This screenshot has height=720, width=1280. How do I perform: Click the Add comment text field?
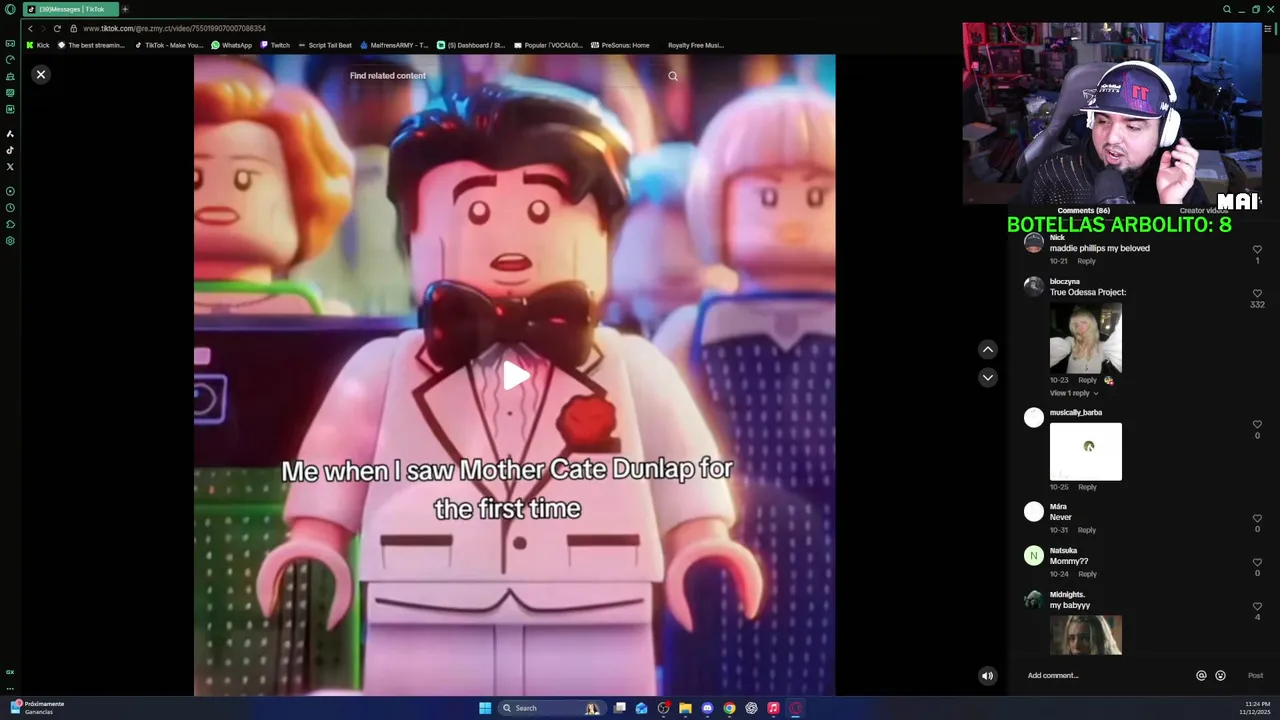(x=1105, y=676)
